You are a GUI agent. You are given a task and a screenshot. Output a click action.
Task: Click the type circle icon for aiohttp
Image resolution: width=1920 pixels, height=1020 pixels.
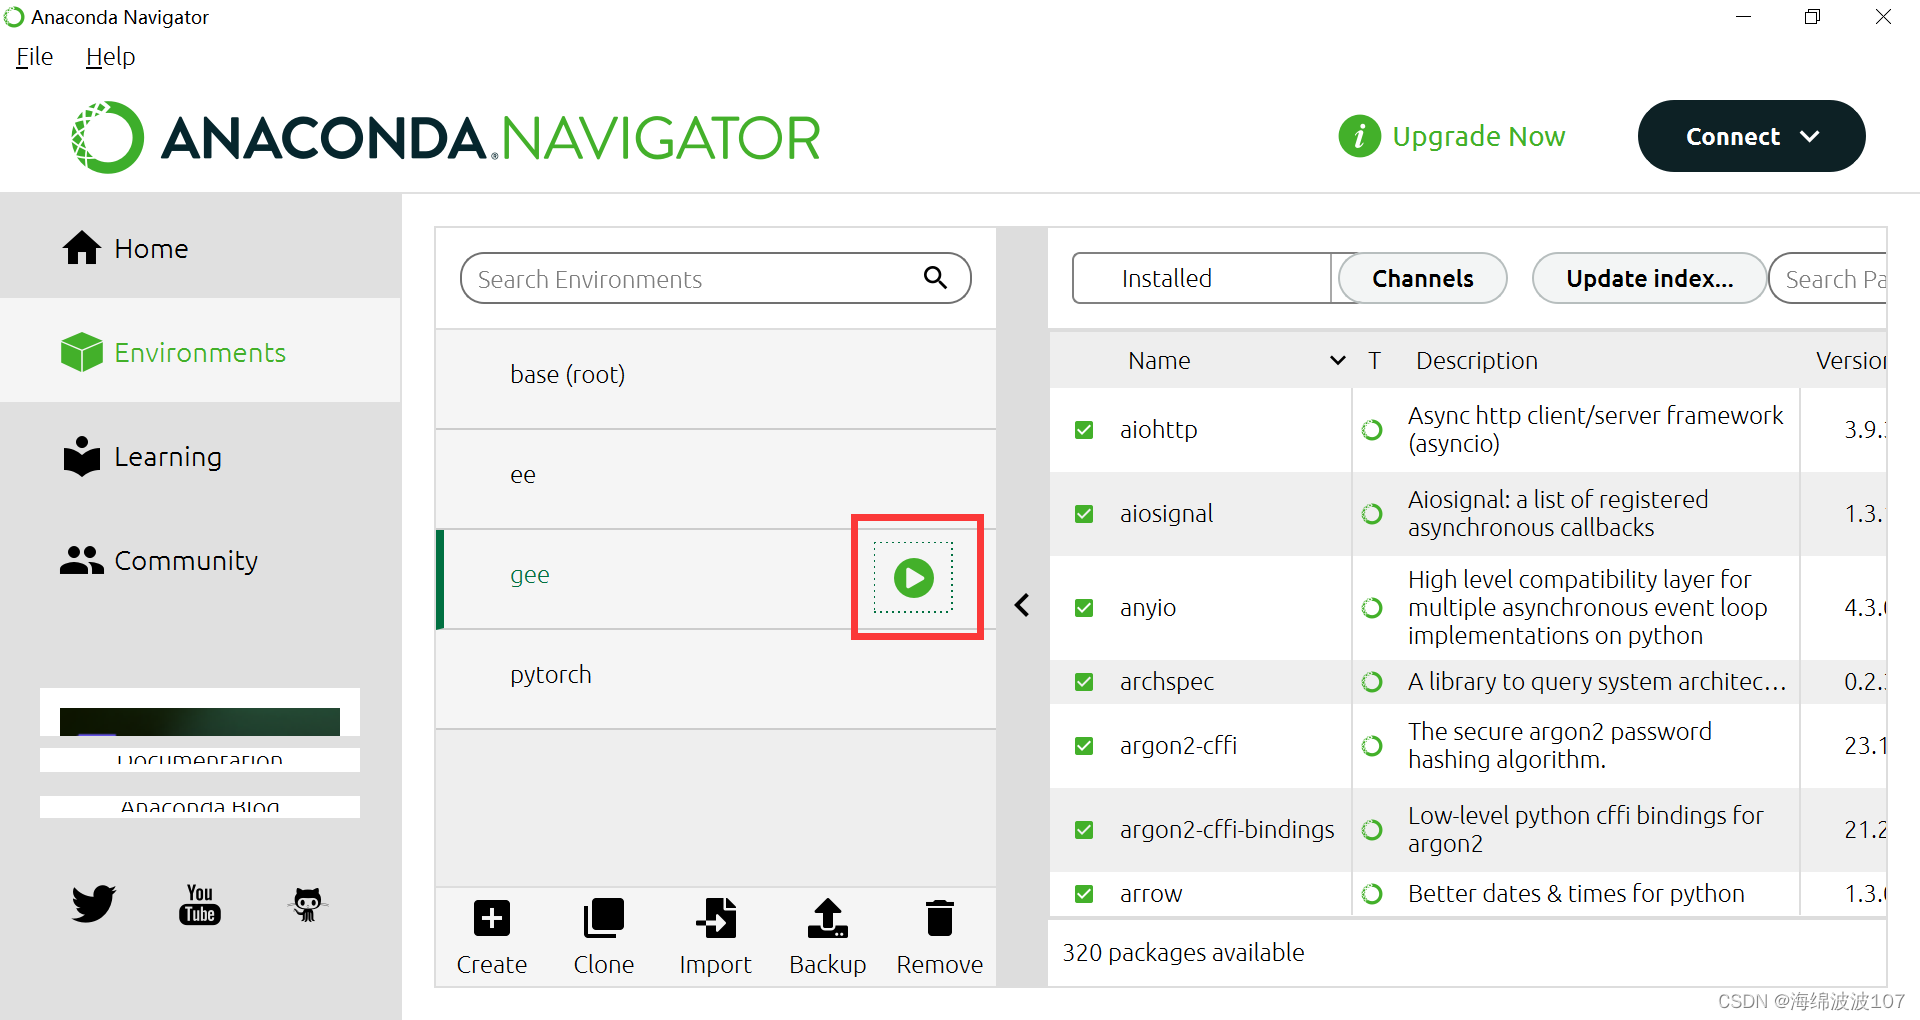(1372, 430)
